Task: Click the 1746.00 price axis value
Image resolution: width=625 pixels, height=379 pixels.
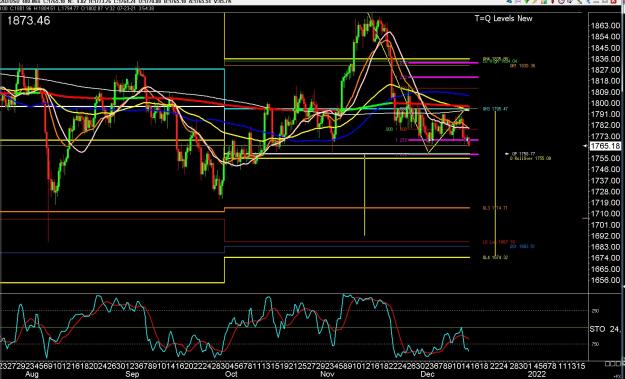Action: coord(605,169)
